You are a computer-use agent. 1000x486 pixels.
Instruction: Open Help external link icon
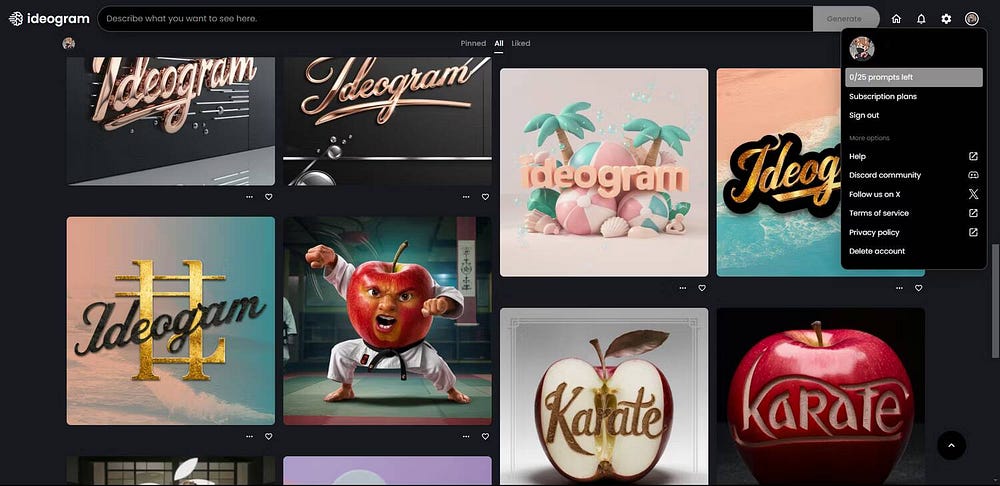pyautogui.click(x=973, y=156)
